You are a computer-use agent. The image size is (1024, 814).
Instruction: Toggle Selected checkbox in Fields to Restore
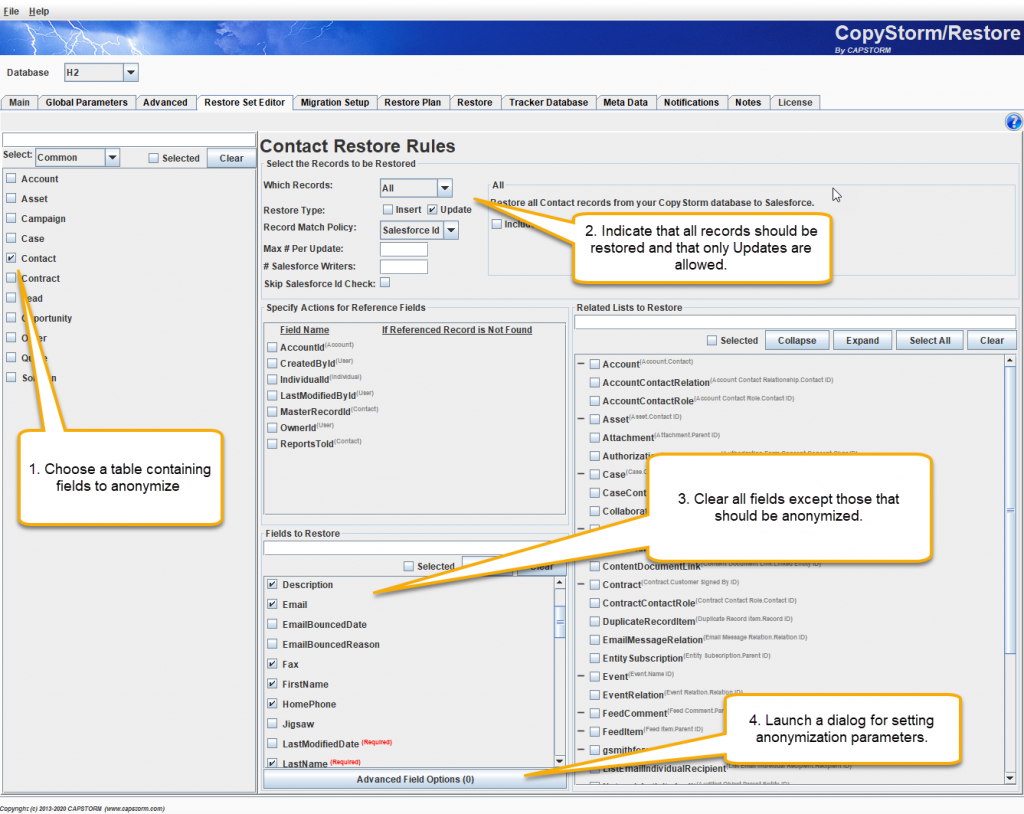(409, 566)
